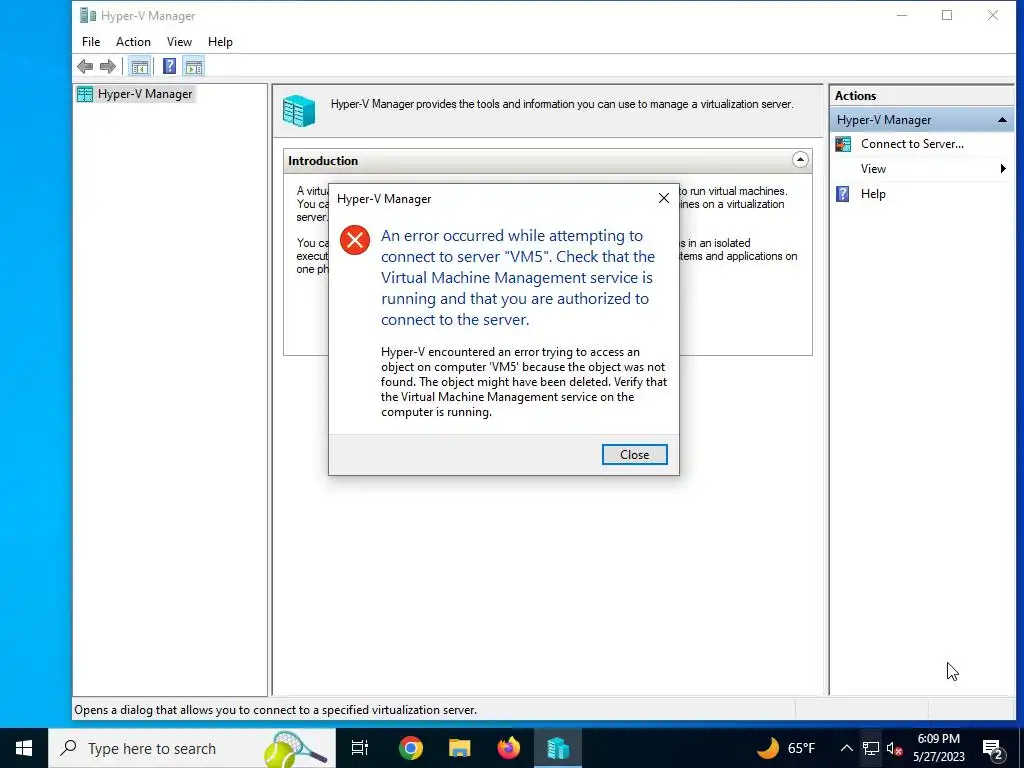
Task: Click the blue Help toolbar icon
Action: [169, 66]
